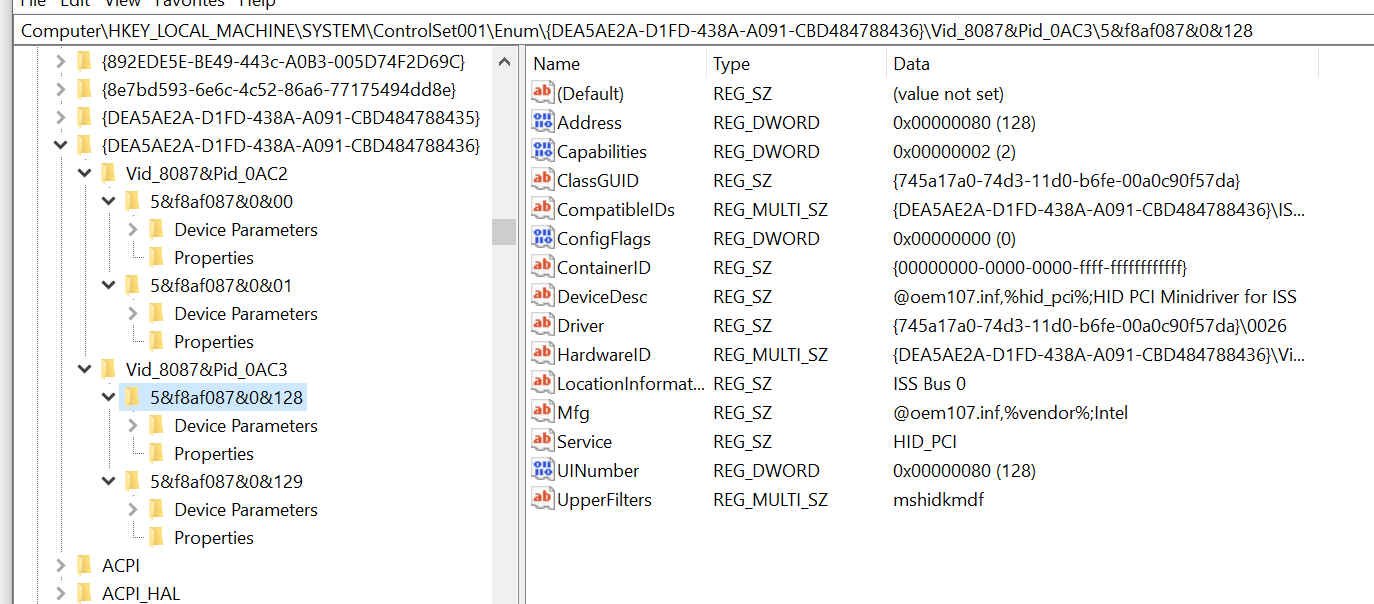Viewport: 1374px width, 604px height.
Task: Expand Device Parameters under 5&f8af087&0&00
Action: point(132,229)
